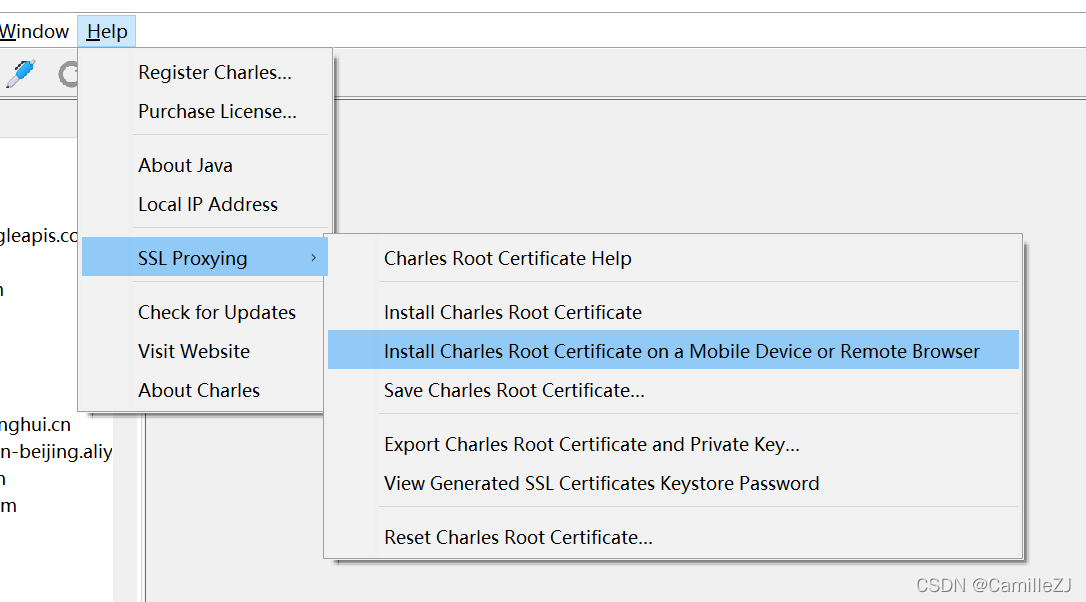This screenshot has width=1086, height=602.
Task: Select Save Charles Root Certificate...
Action: point(514,390)
